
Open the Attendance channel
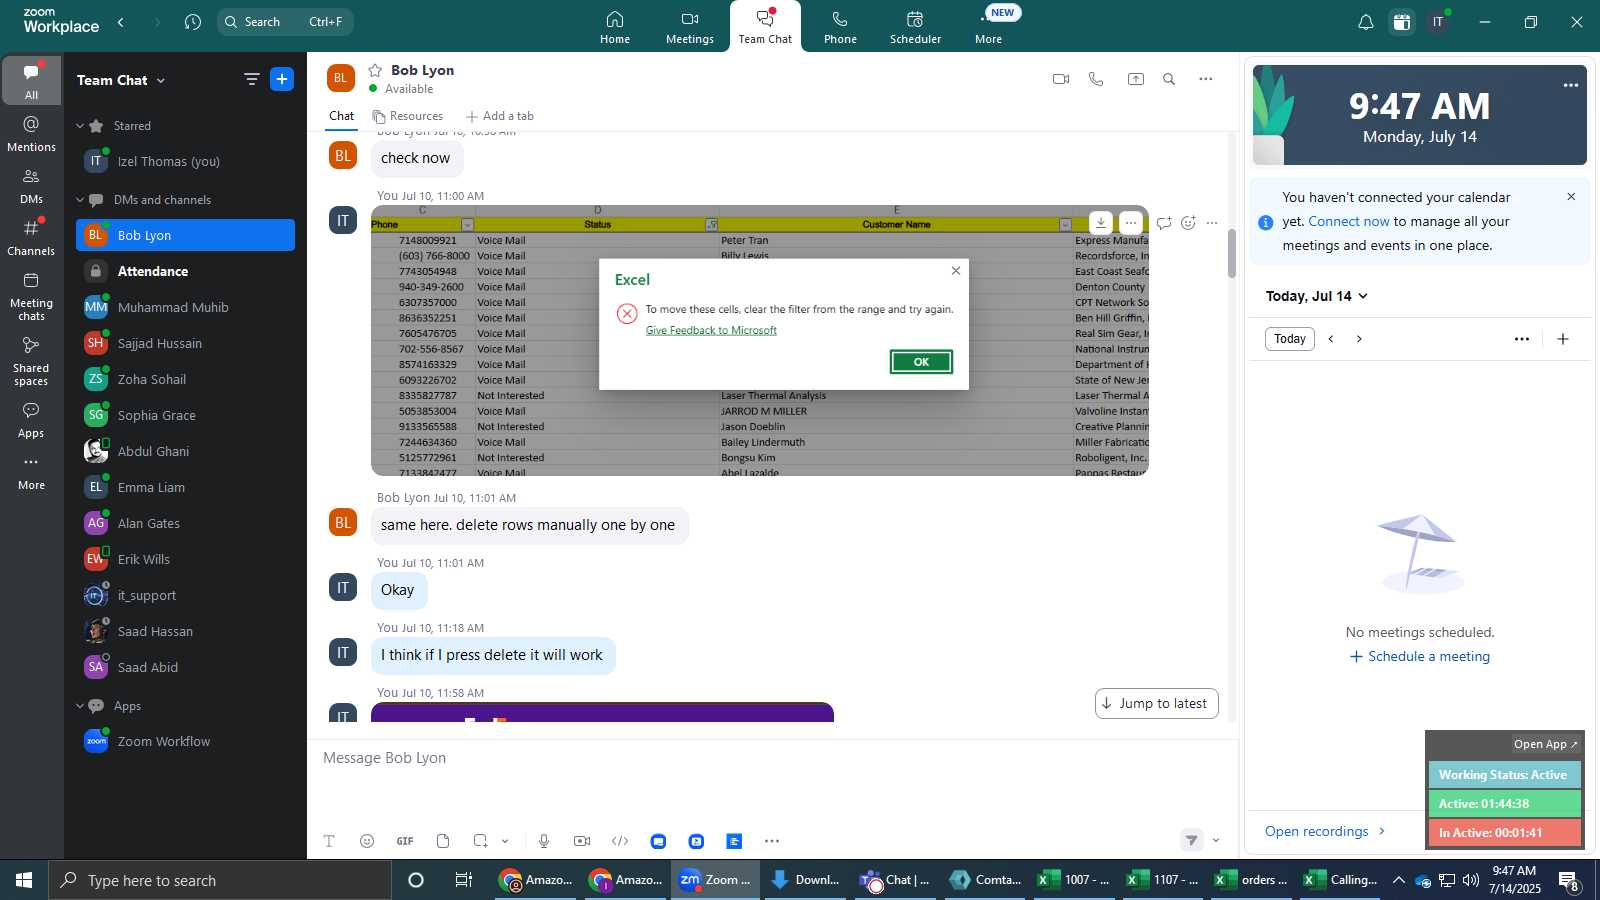tap(185, 271)
